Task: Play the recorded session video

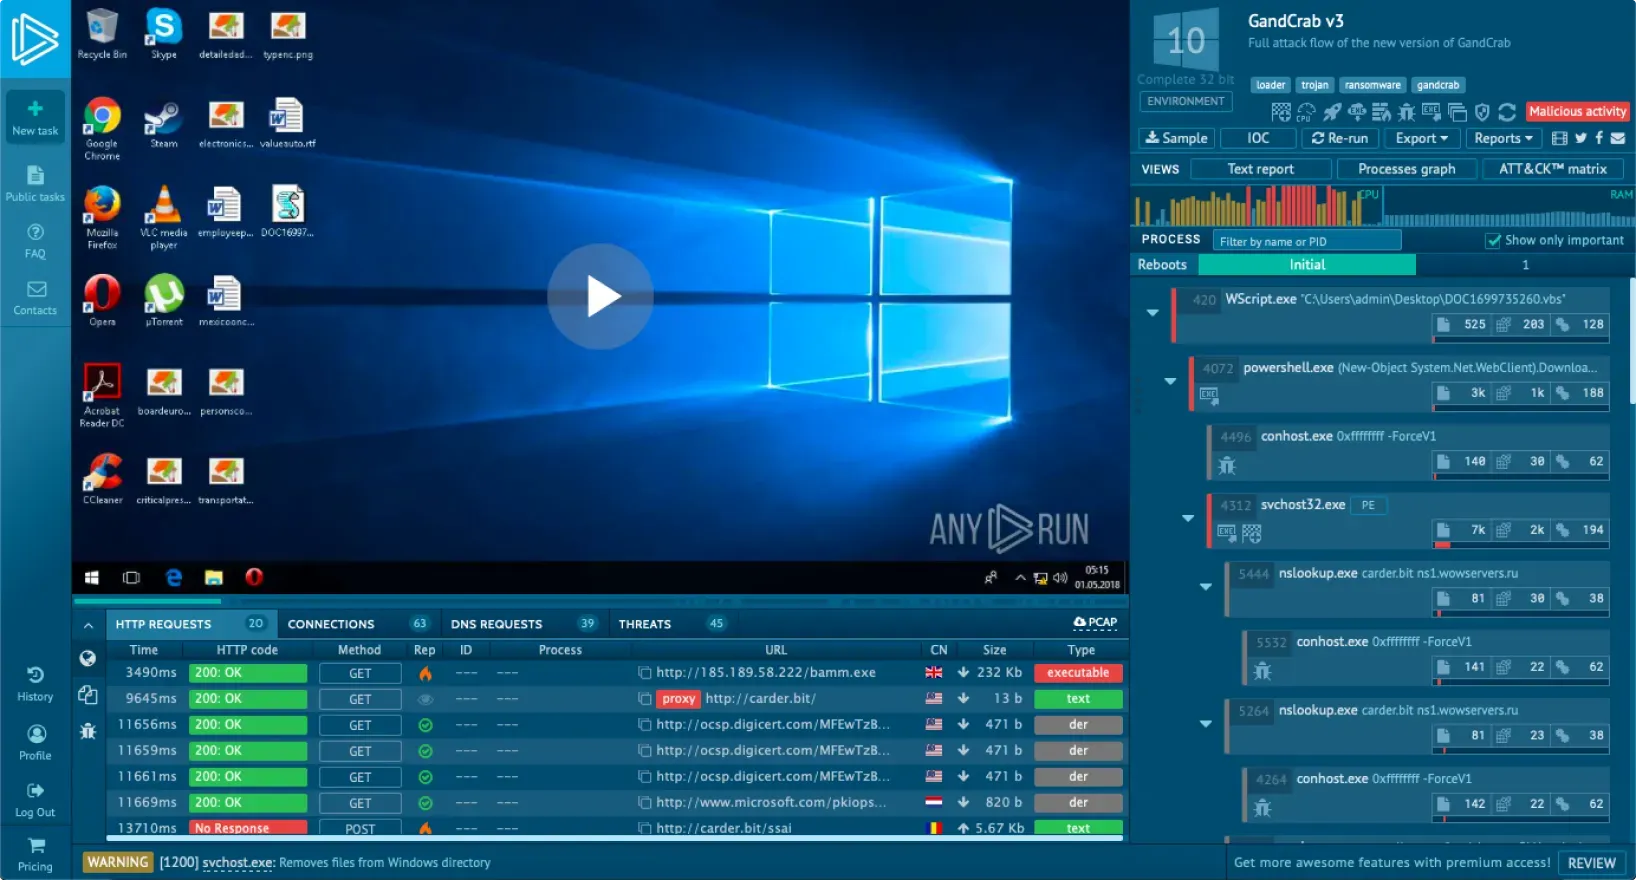Action: 601,297
